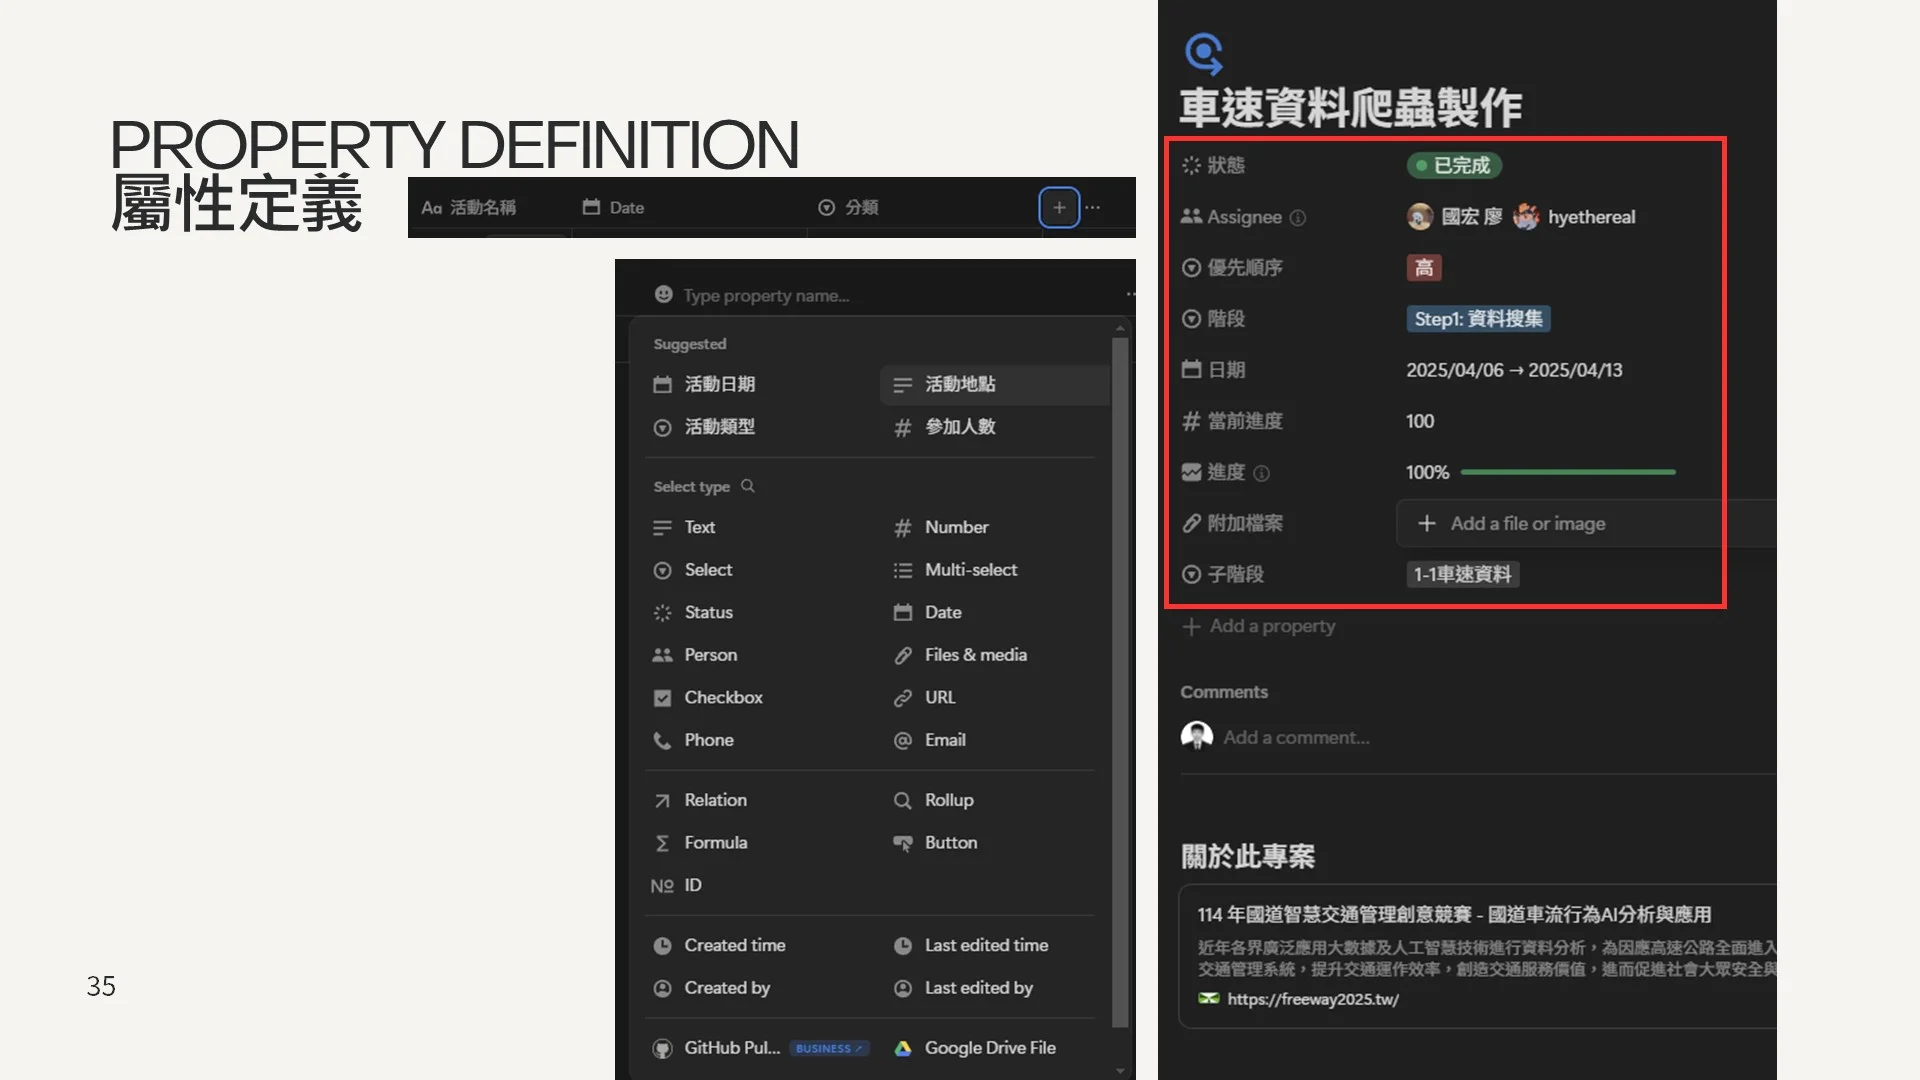
Task: Click the emoji icon in property name field
Action: pyautogui.click(x=663, y=294)
